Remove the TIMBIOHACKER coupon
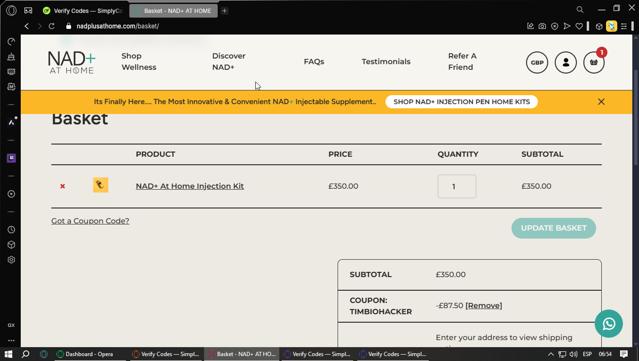The width and height of the screenshot is (639, 361). coord(484,306)
